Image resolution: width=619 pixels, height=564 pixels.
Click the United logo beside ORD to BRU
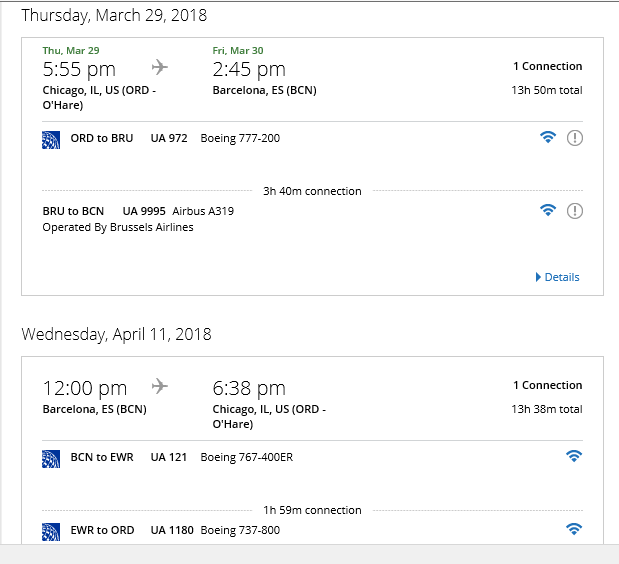point(51,140)
